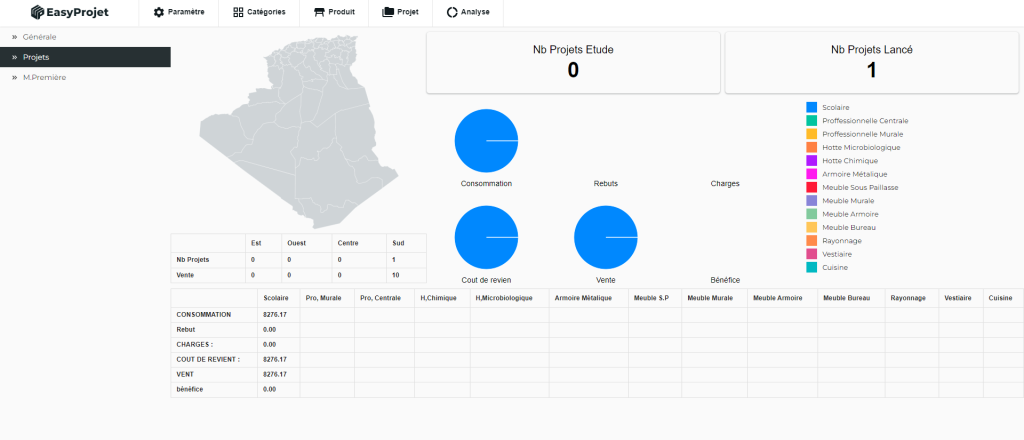Click the Vente pie chart
The height and width of the screenshot is (440, 1024).
click(605, 237)
